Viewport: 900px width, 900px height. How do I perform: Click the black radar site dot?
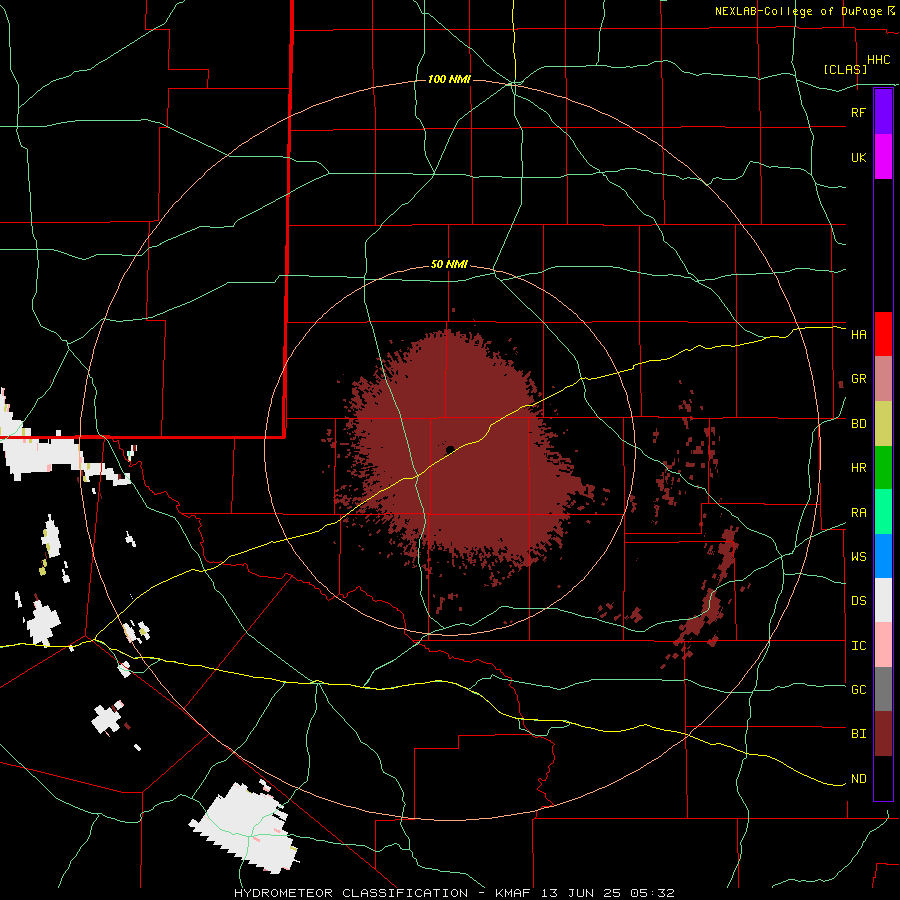(450, 449)
